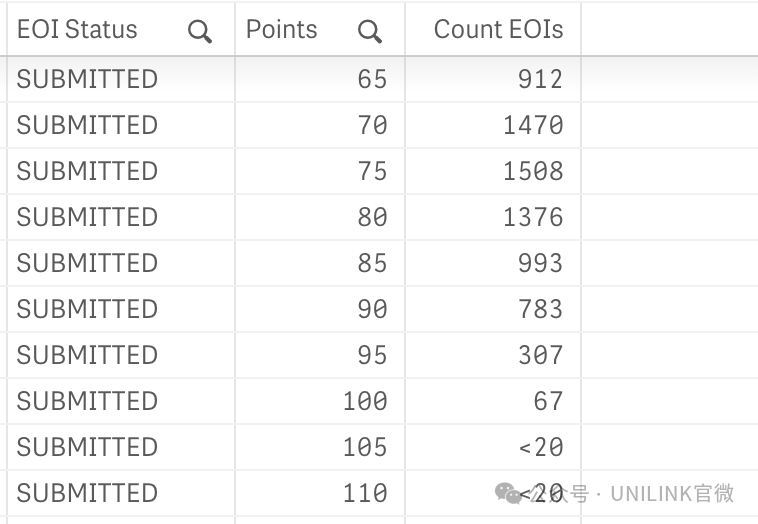The width and height of the screenshot is (758, 524).
Task: Open search for EOI Status column
Action: click(x=200, y=32)
